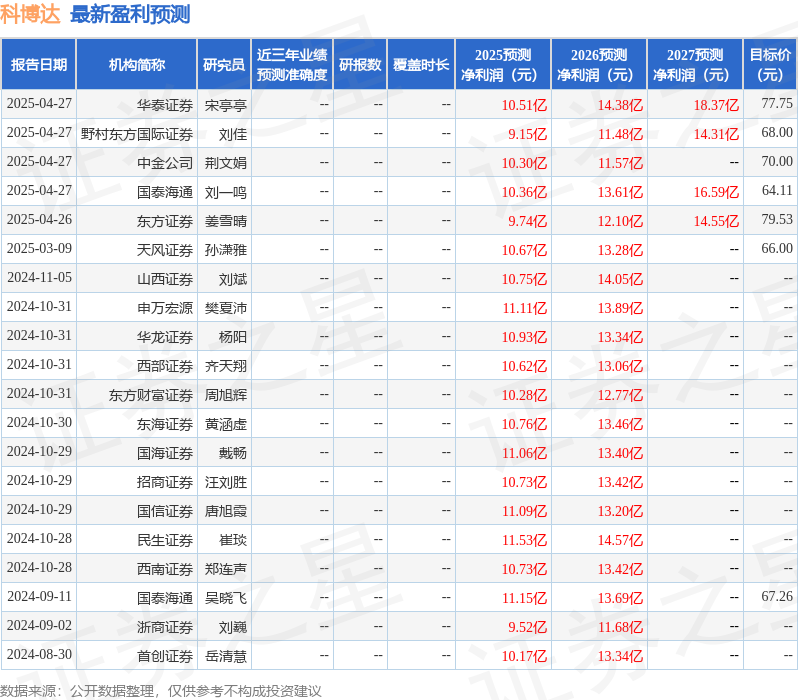Click analyst name 荆文娟
Screen dimensions: 798x700
(225, 163)
